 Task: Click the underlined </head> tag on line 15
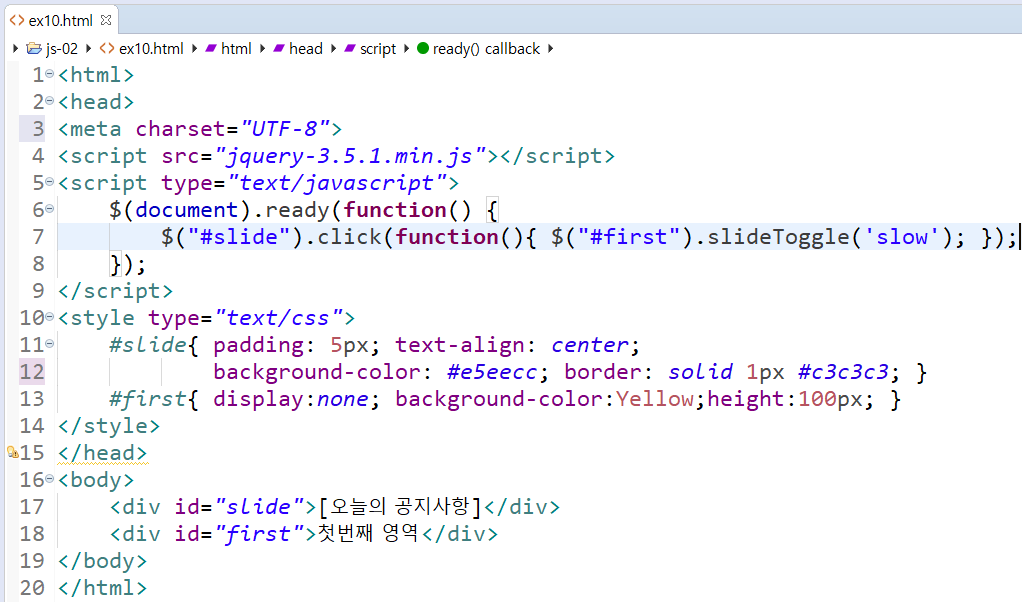click(102, 453)
